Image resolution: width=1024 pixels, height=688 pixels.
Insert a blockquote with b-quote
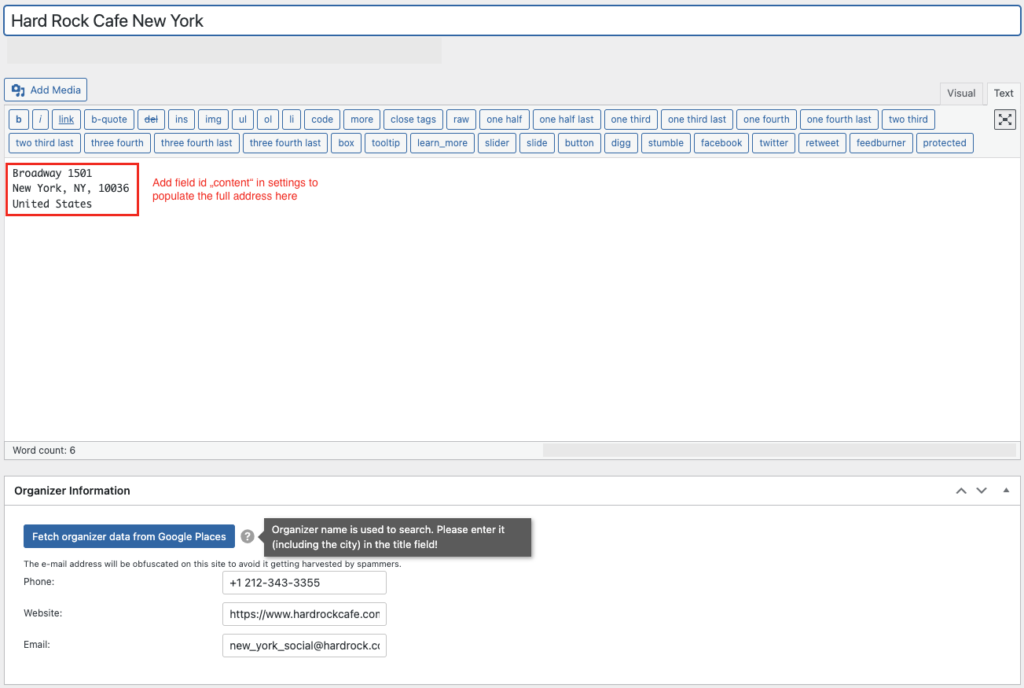(109, 119)
